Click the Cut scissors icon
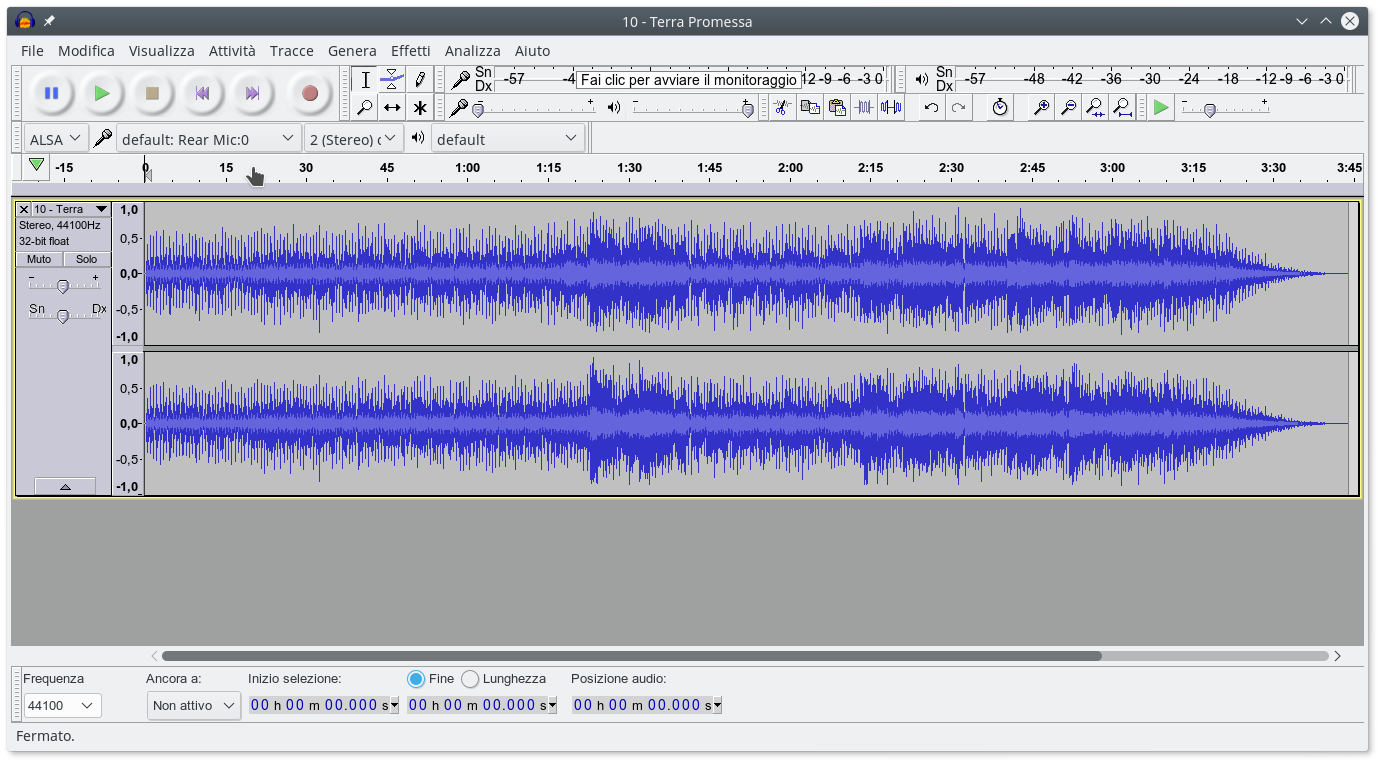1381x764 pixels. tap(782, 107)
